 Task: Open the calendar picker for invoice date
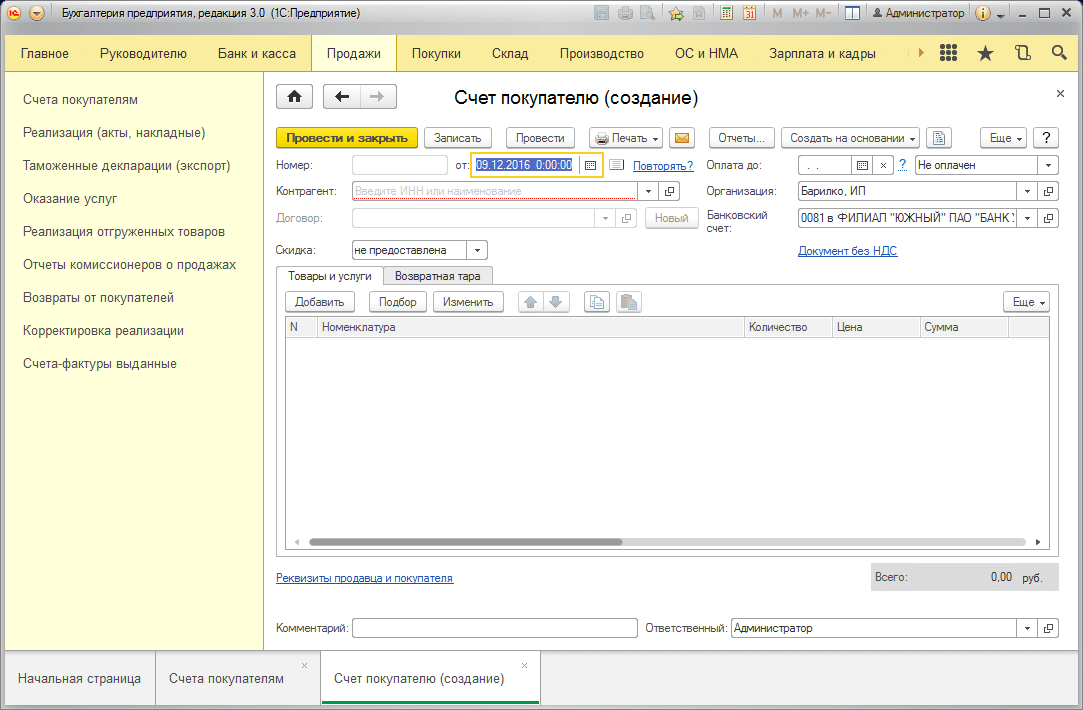point(590,165)
